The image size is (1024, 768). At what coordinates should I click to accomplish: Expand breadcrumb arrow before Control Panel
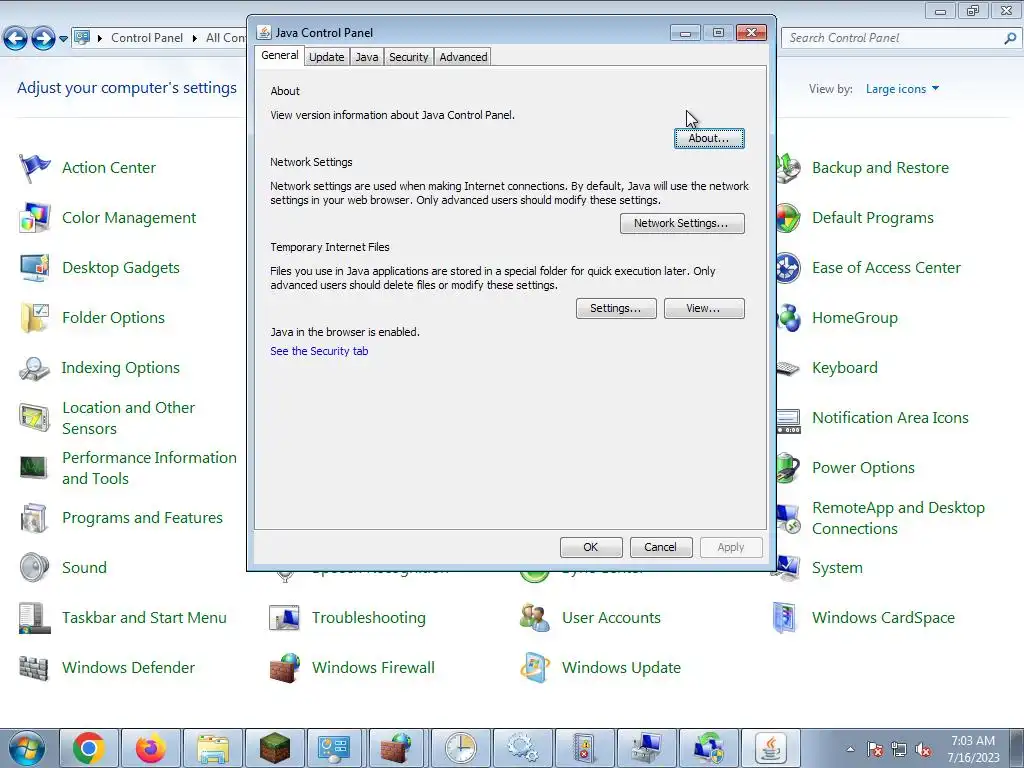pyautogui.click(x=100, y=39)
